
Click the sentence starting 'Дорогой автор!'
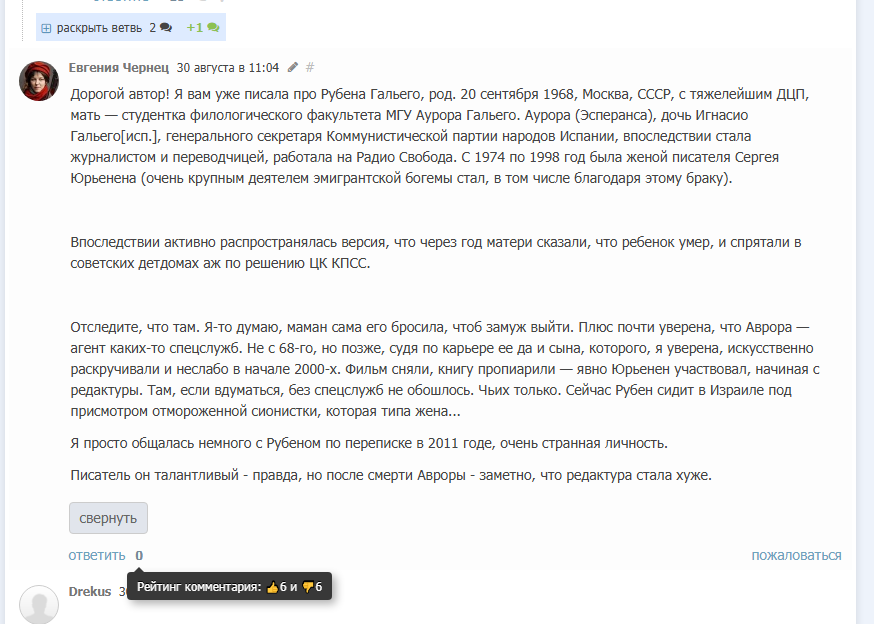[440, 136]
